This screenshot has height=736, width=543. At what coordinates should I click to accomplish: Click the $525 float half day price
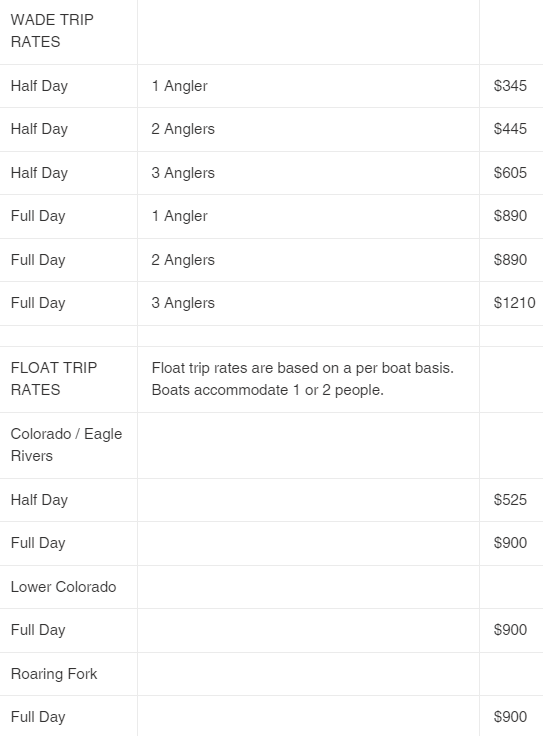point(510,500)
